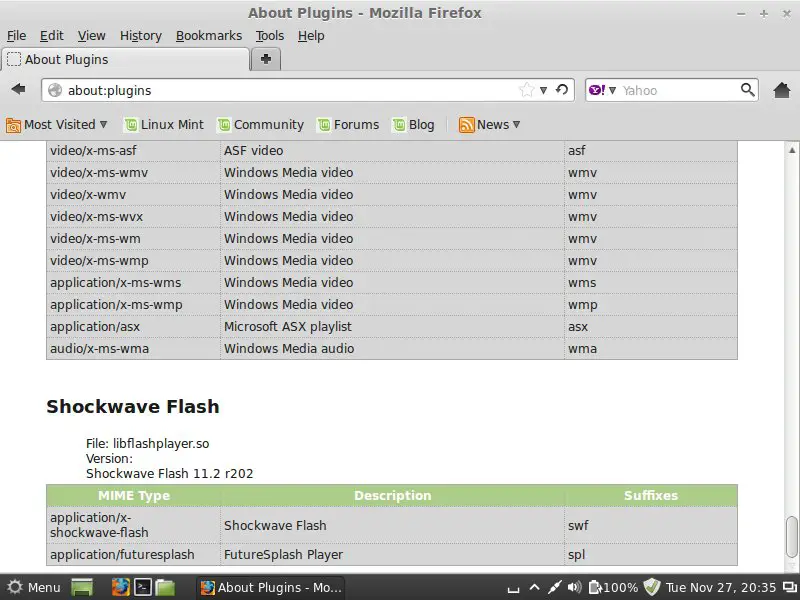Click 'File: libflashplayer.so' text
The image size is (800, 600).
147,443
